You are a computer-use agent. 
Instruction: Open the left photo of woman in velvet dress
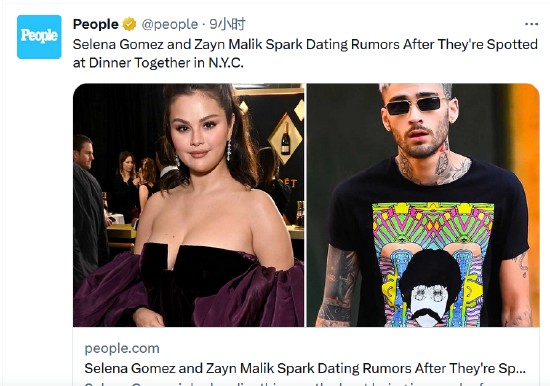click(188, 205)
